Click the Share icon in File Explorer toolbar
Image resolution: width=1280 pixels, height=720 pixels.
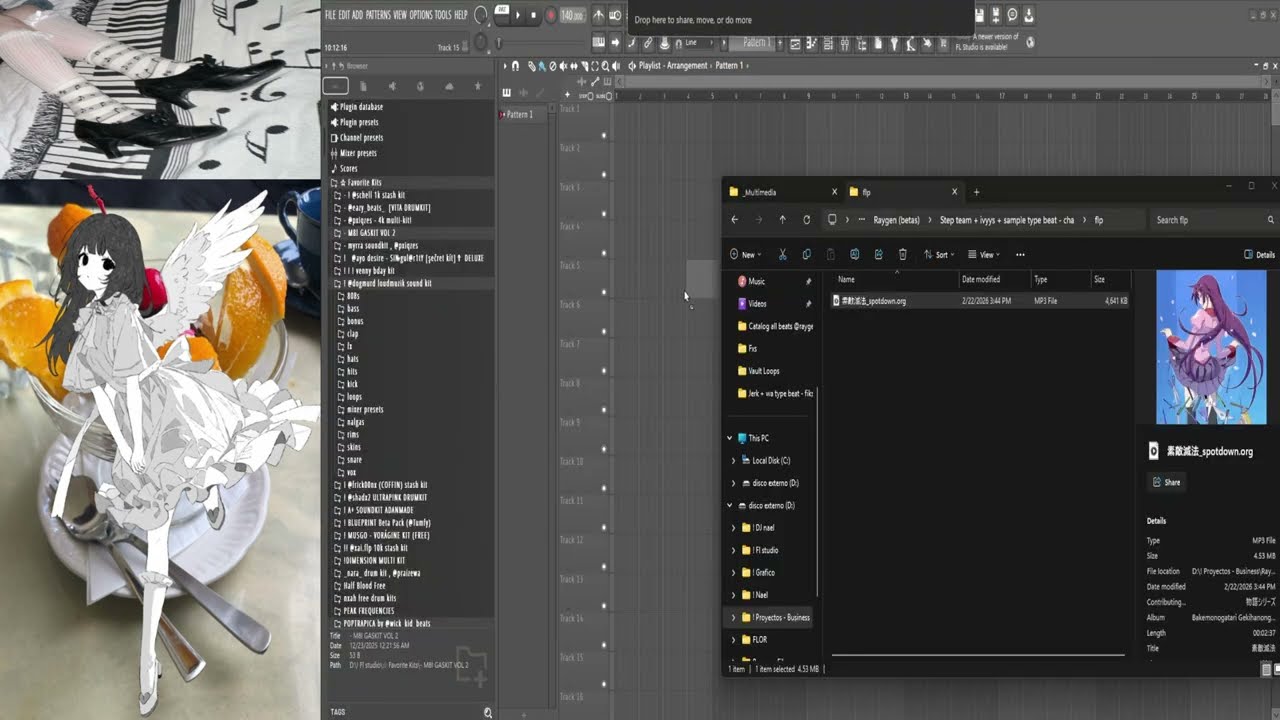(878, 255)
